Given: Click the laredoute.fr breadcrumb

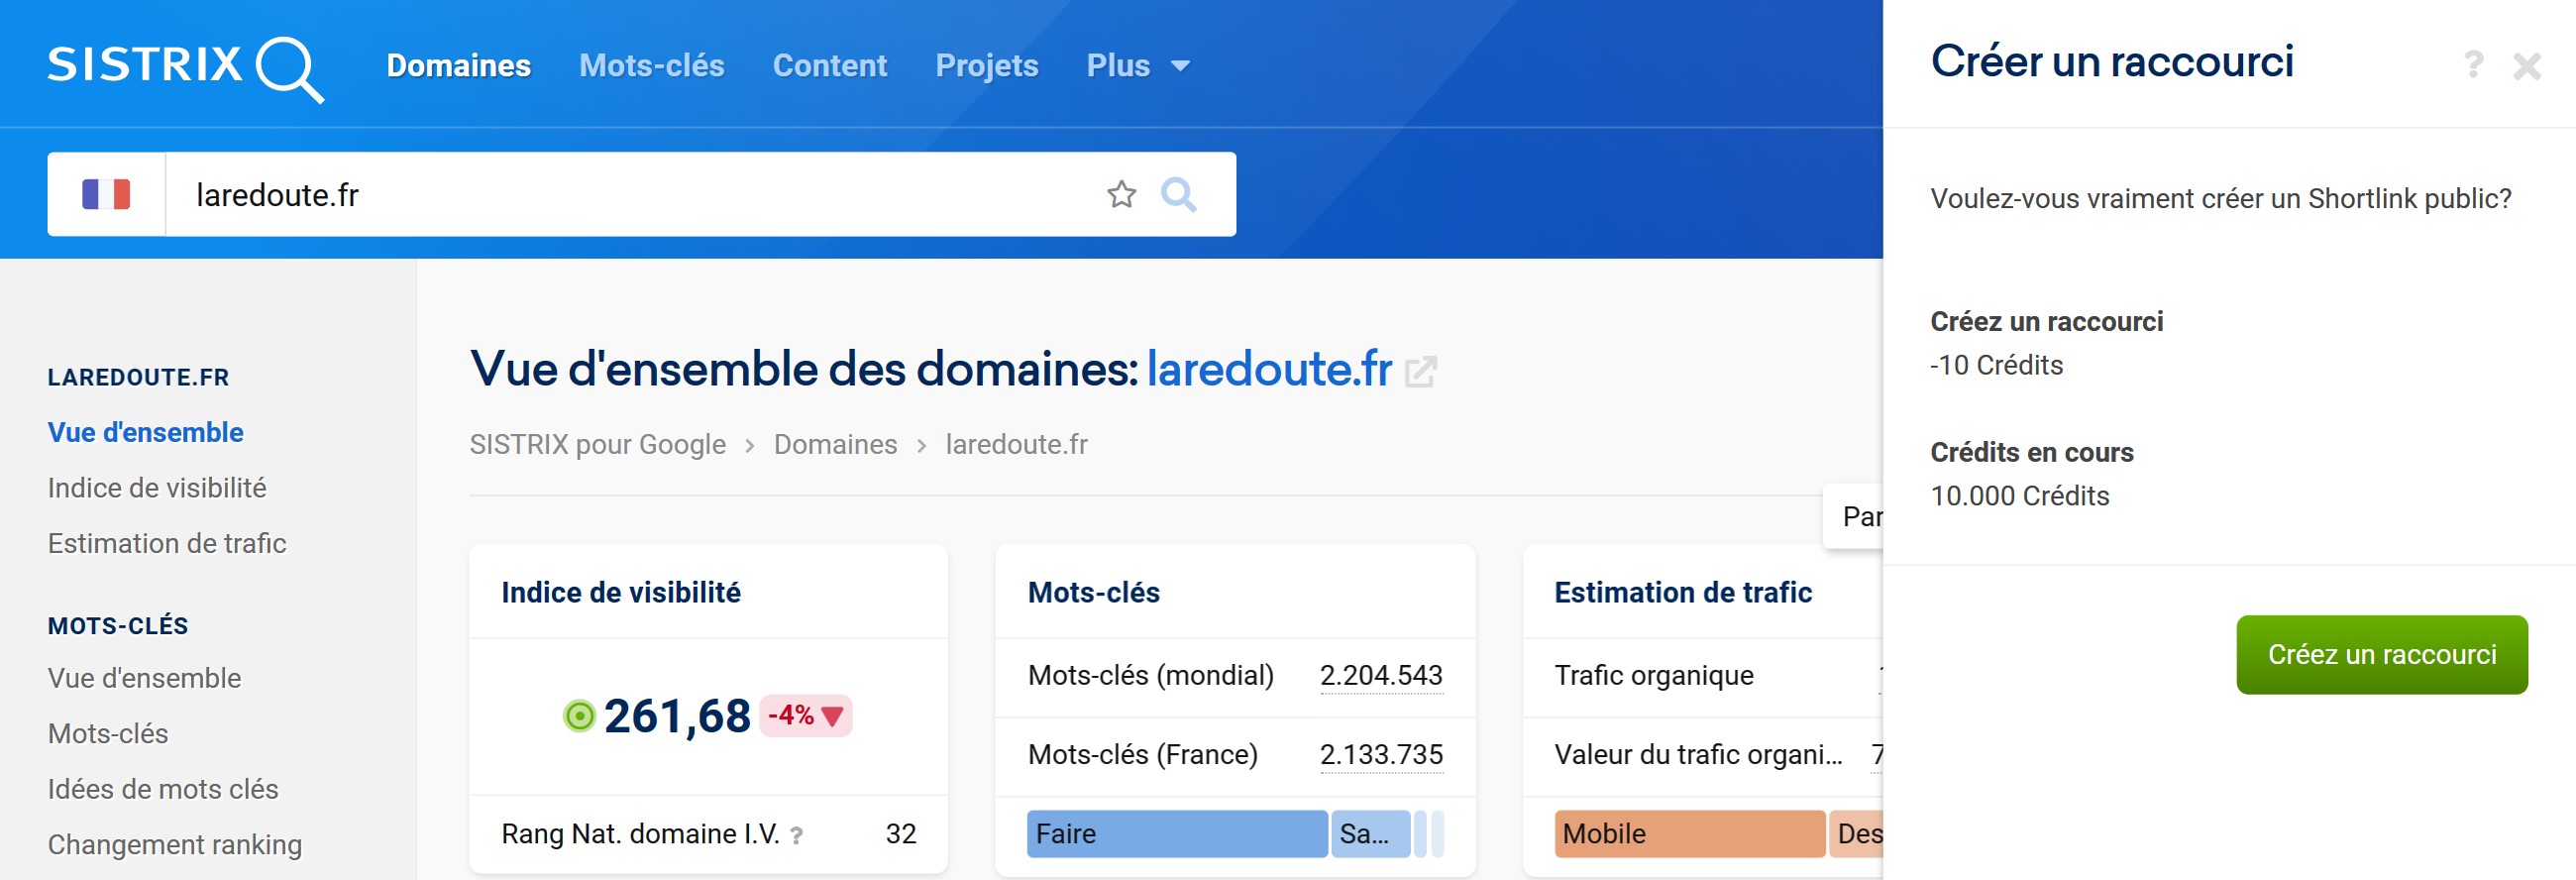Looking at the screenshot, I should pos(1016,444).
